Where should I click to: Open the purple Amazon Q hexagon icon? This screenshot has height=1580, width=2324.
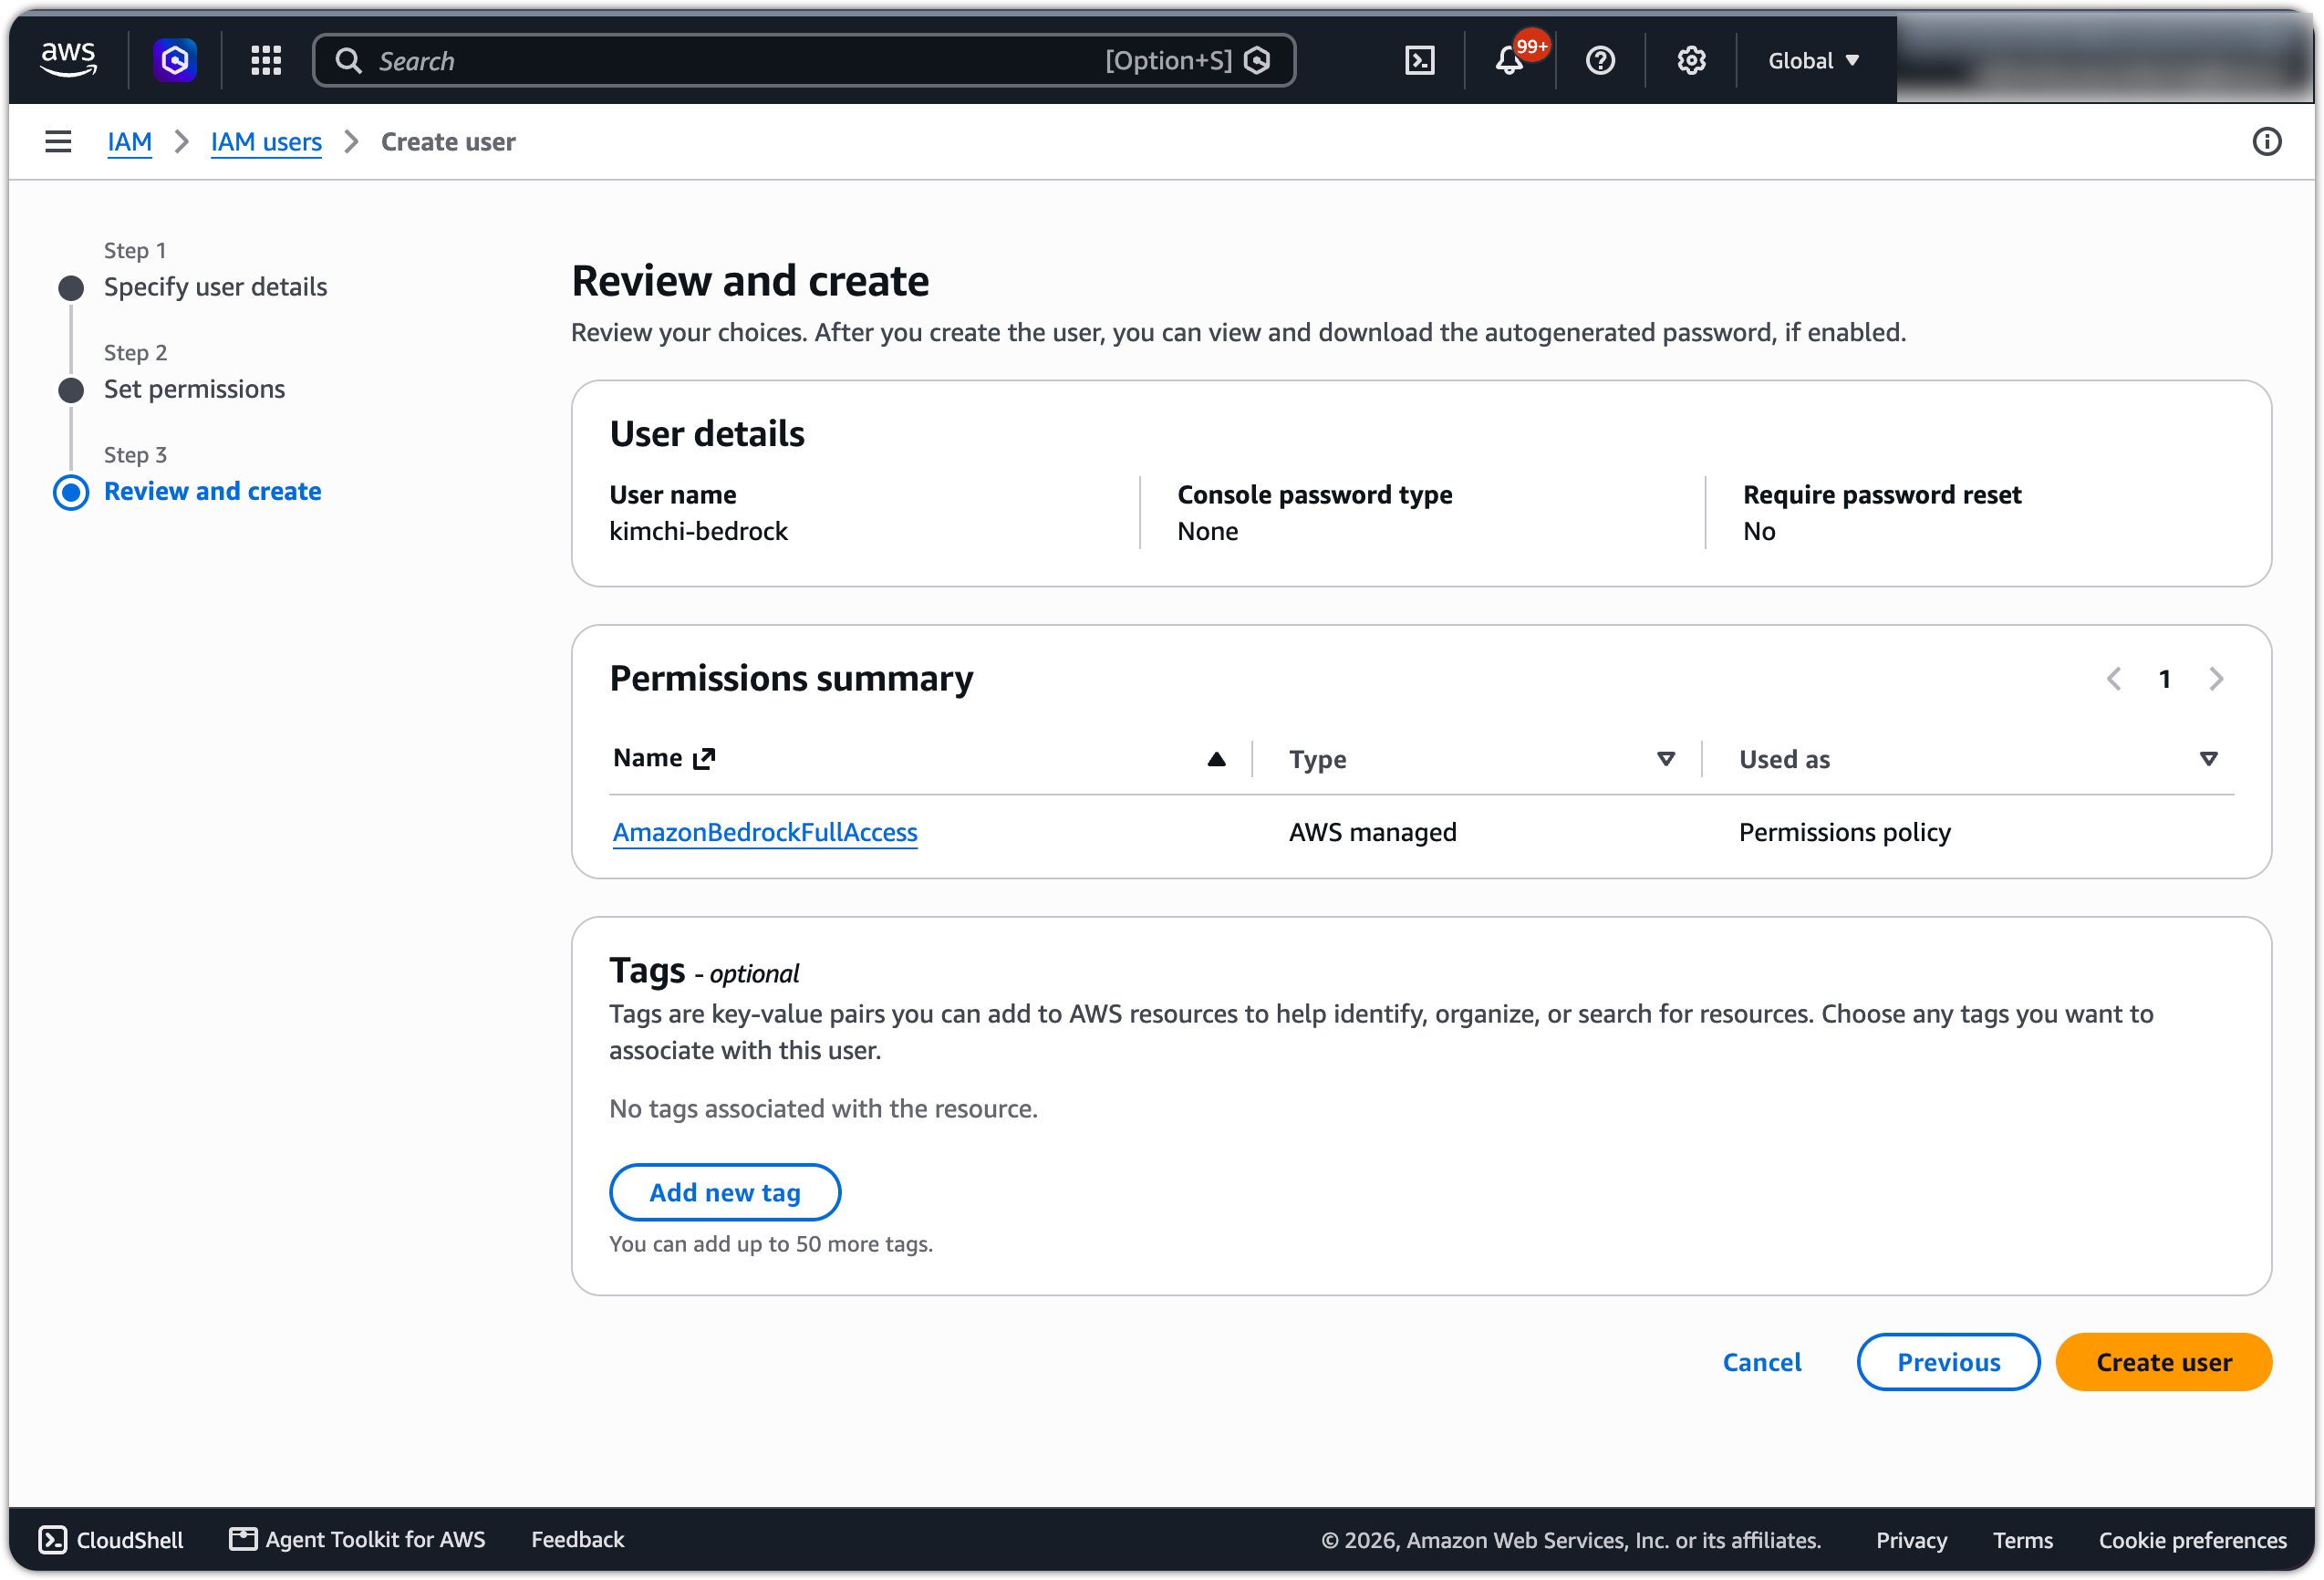(175, 60)
